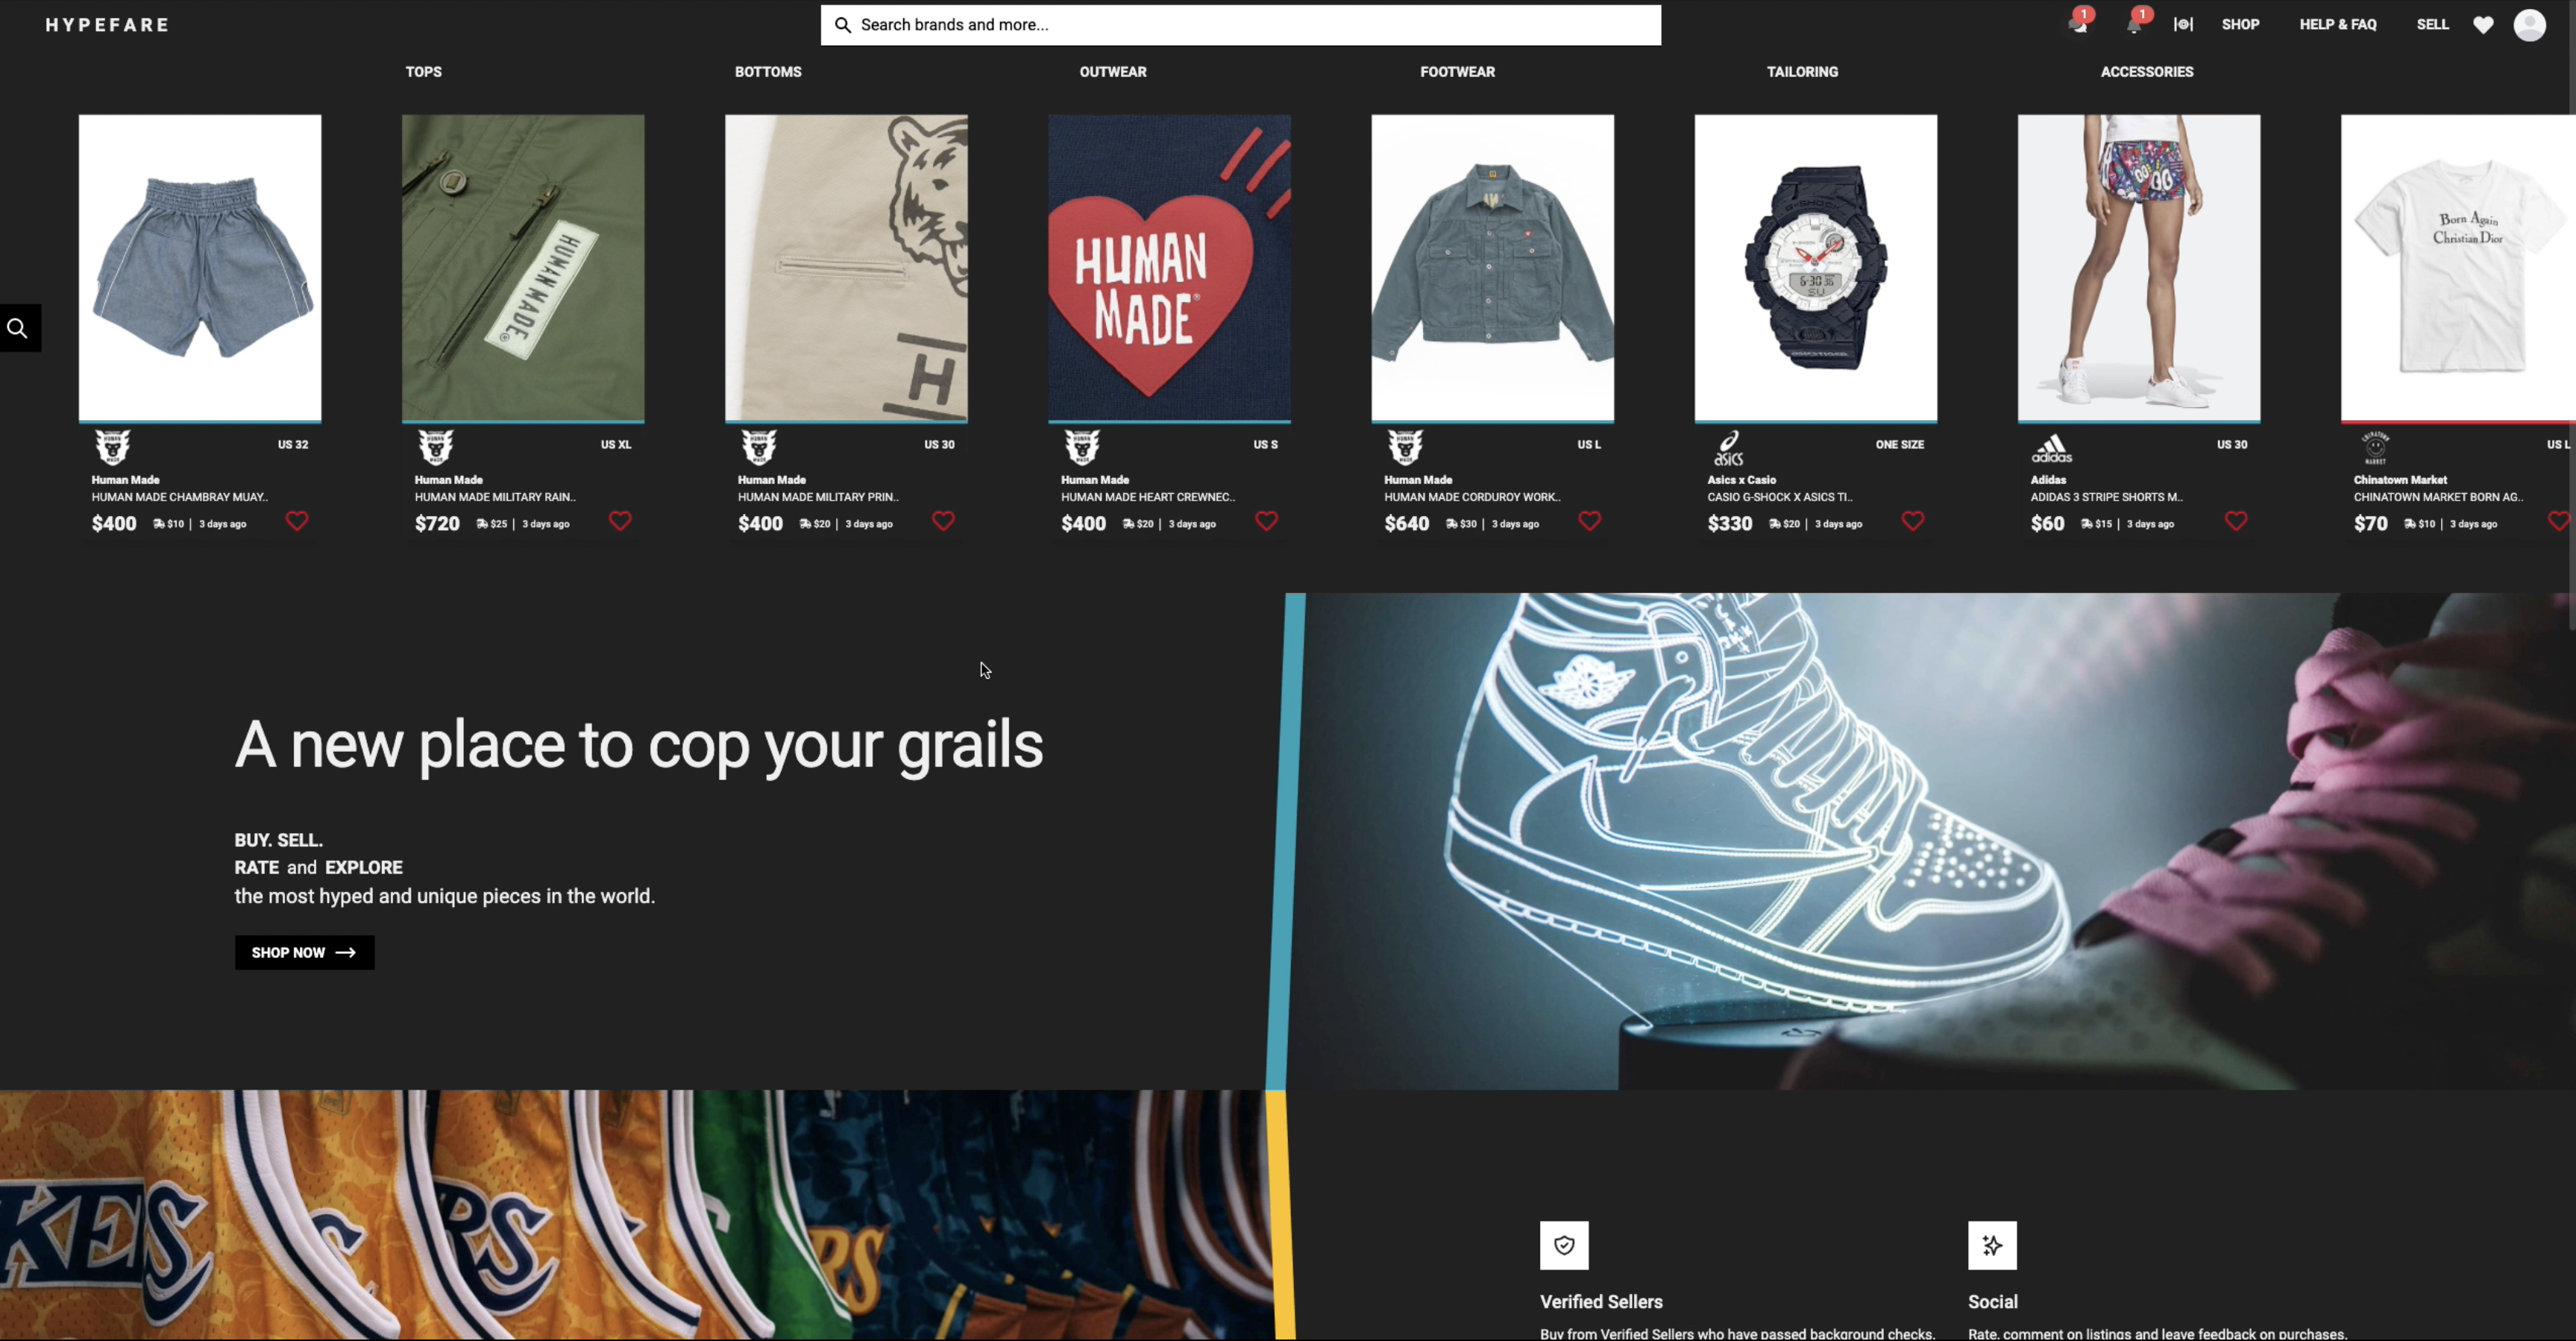The width and height of the screenshot is (2576, 1341).
Task: Click the Search brands and more field
Action: (1241, 25)
